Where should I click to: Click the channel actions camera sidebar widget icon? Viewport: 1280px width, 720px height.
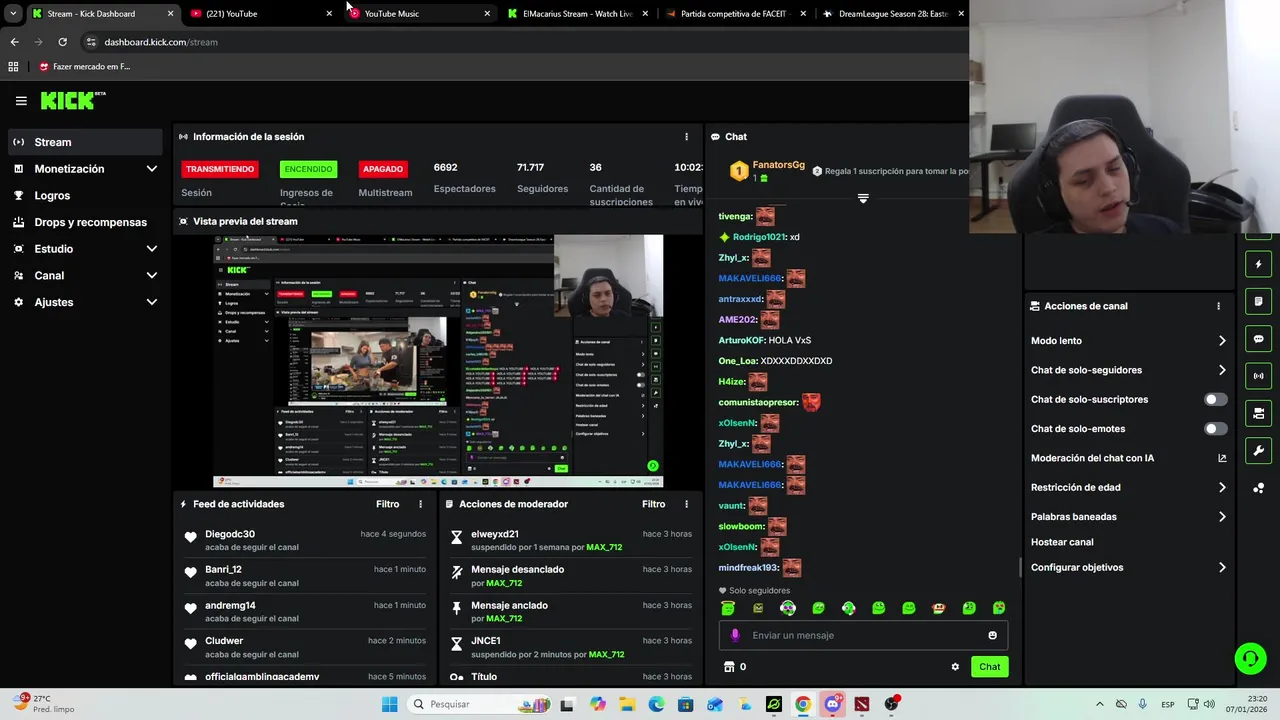click(1258, 413)
